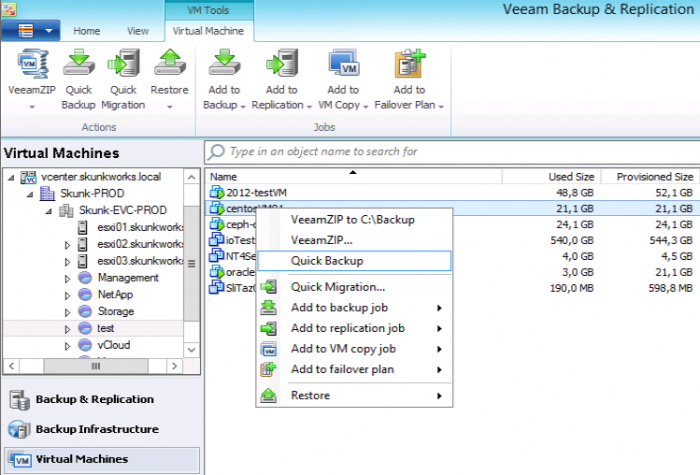
Task: Open Restore submenu in context menu
Action: click(354, 396)
